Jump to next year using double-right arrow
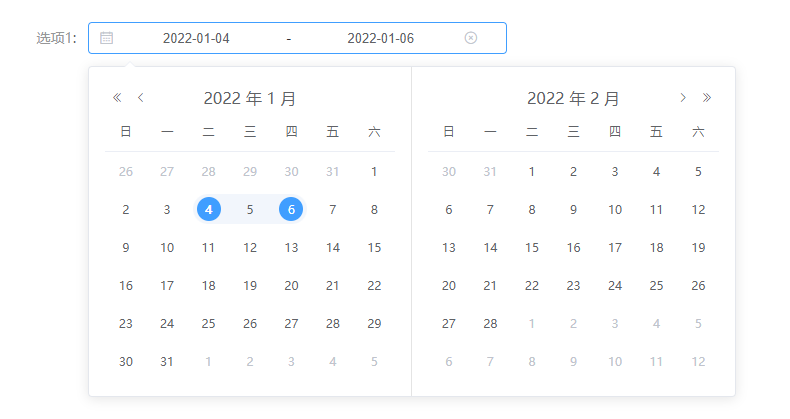Screen dimensions: 790x419 pos(707,98)
